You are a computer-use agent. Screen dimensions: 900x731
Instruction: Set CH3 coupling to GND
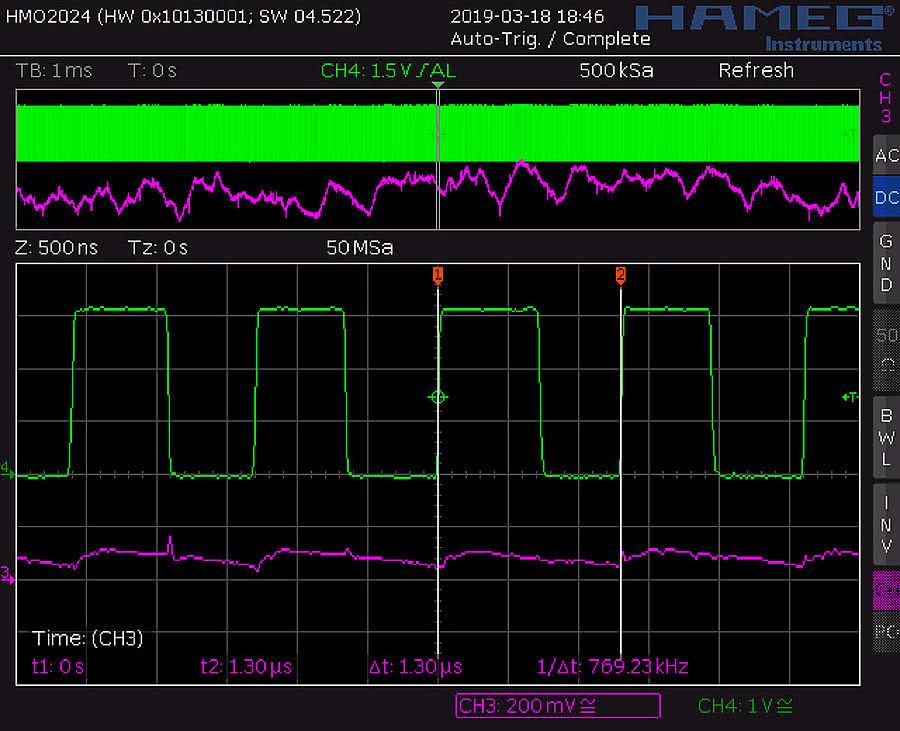click(x=885, y=263)
